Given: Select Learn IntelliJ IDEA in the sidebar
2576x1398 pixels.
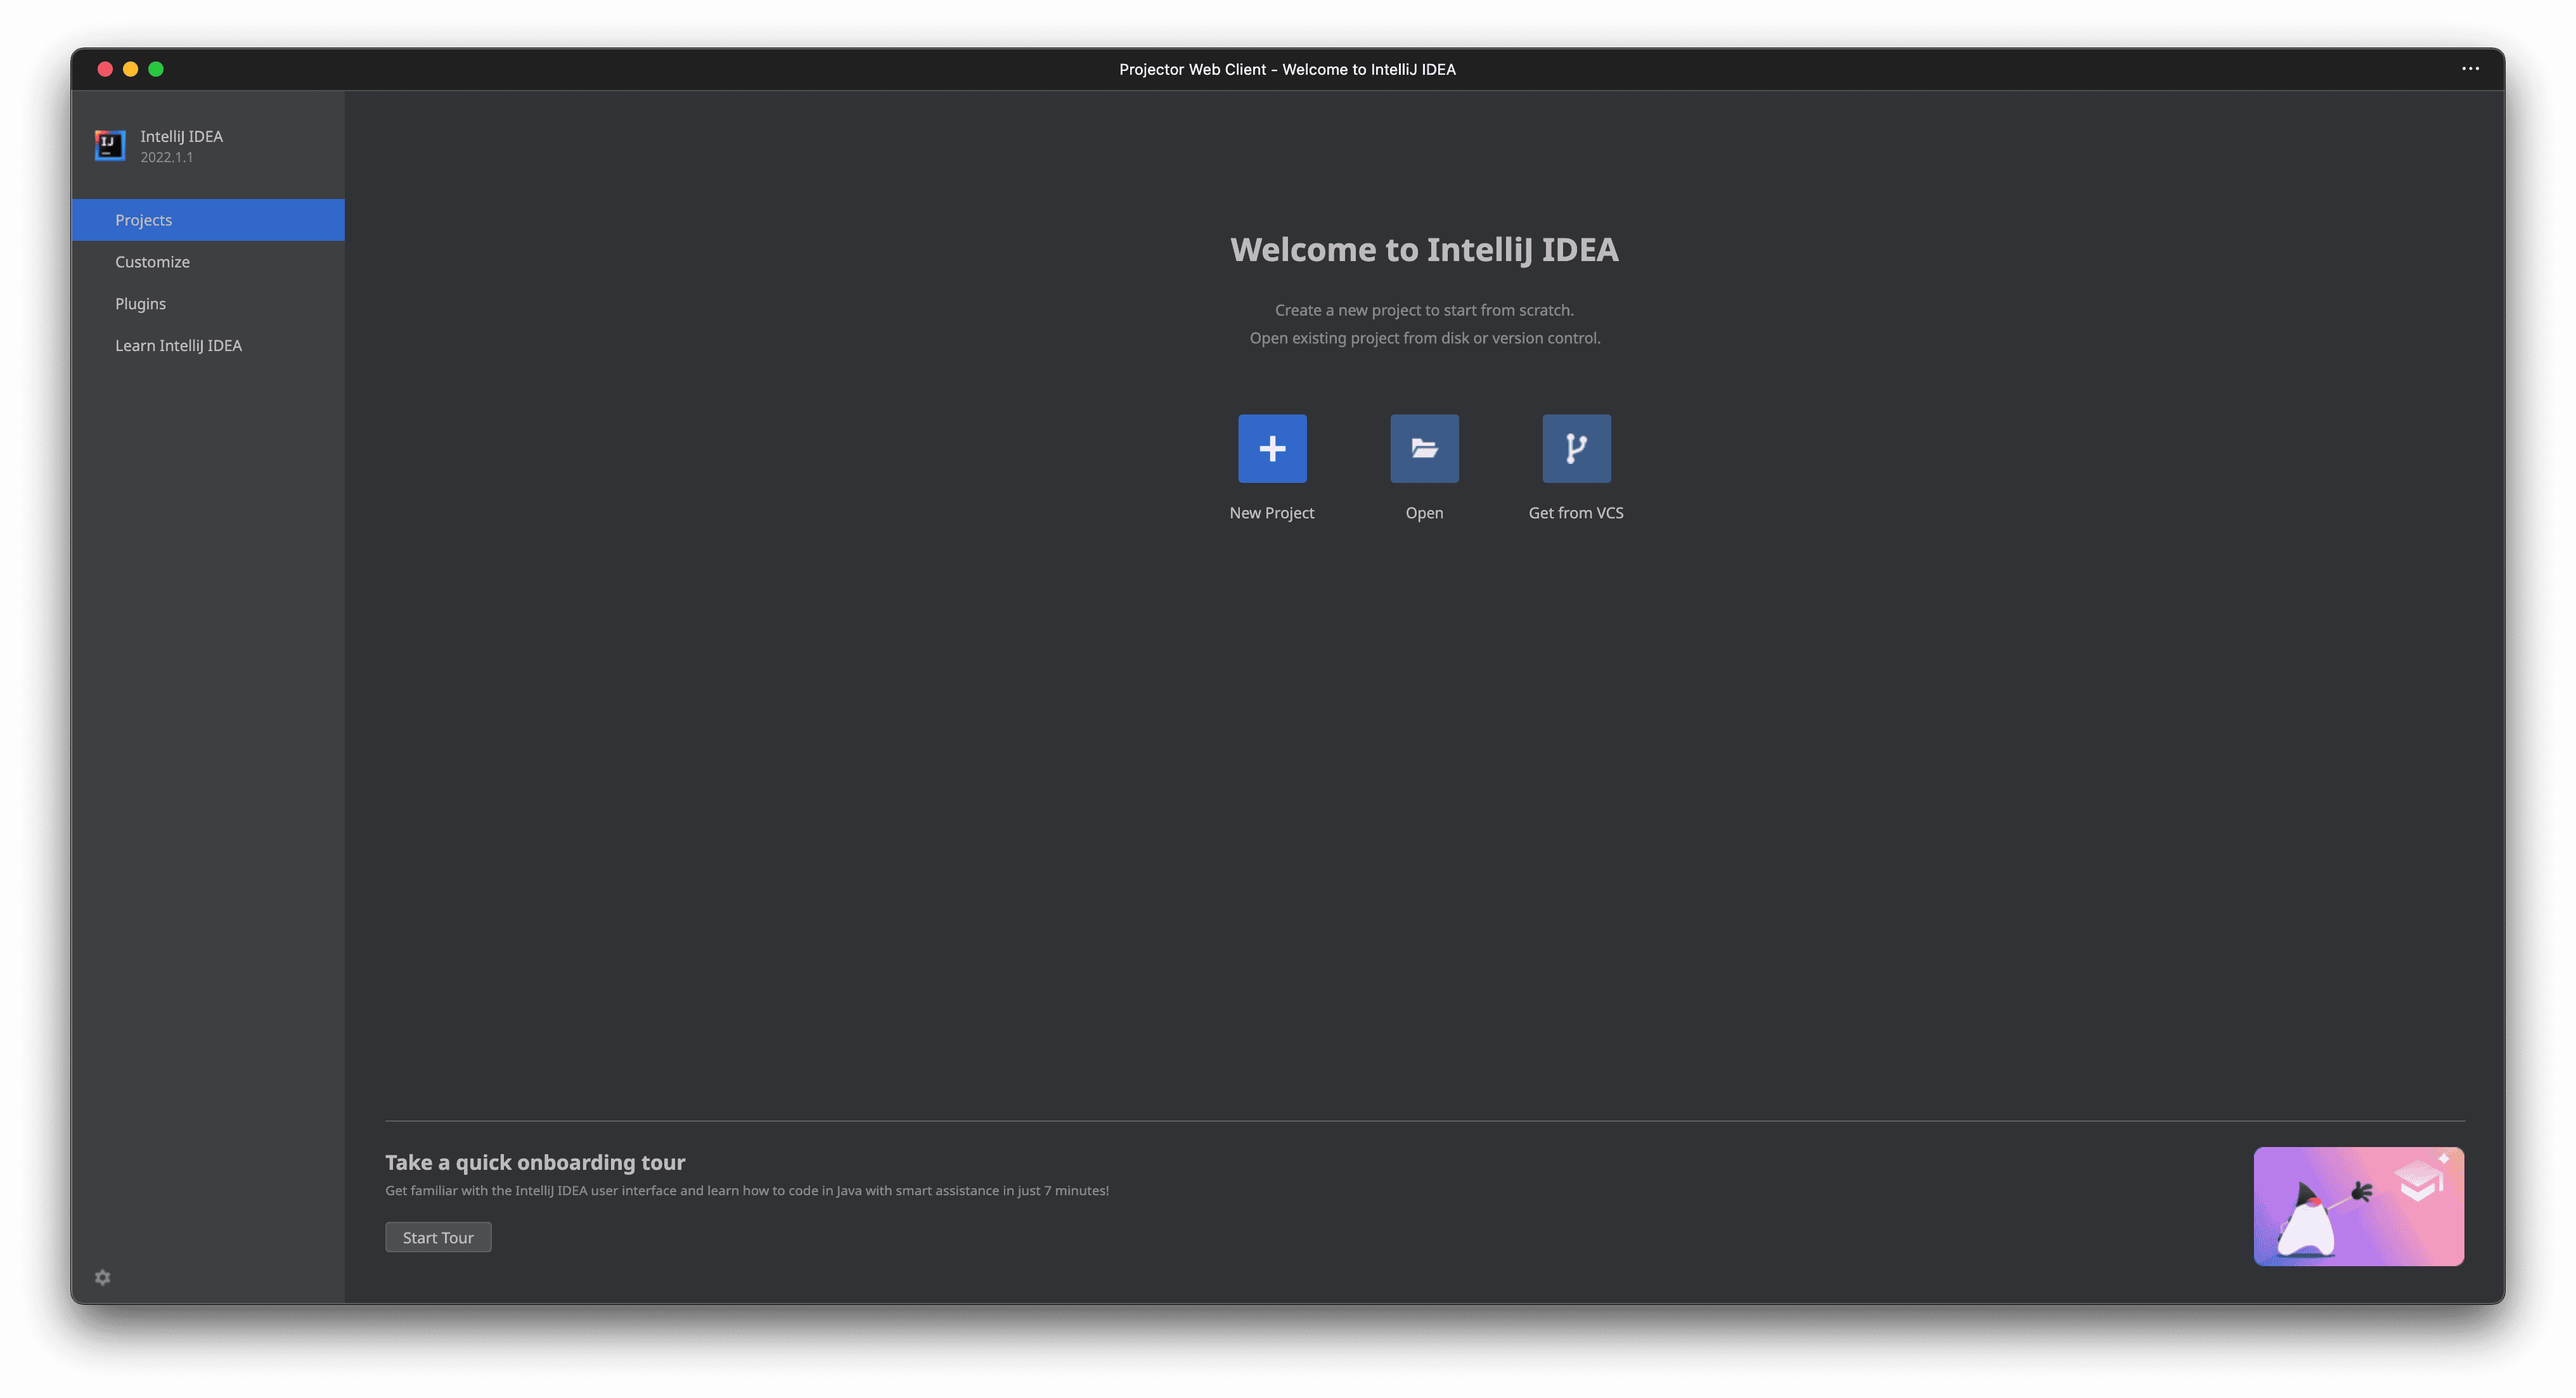Looking at the screenshot, I should pyautogui.click(x=178, y=345).
